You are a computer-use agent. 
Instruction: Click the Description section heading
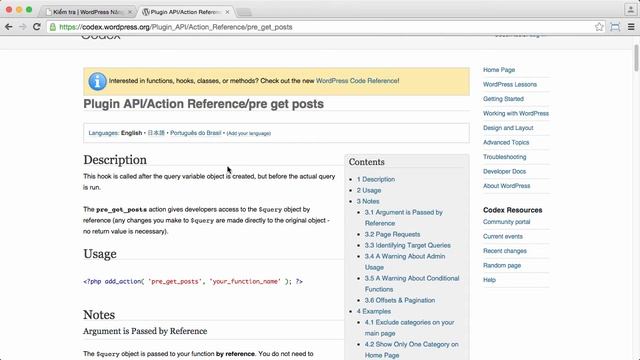(x=115, y=160)
